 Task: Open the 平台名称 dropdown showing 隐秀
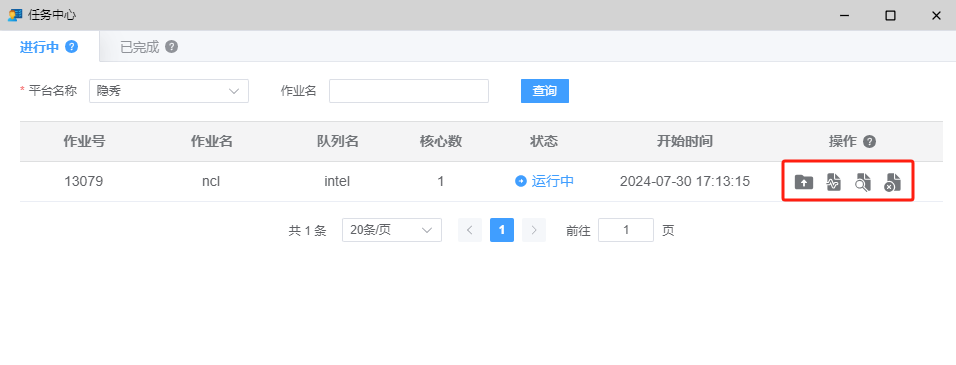[x=169, y=91]
